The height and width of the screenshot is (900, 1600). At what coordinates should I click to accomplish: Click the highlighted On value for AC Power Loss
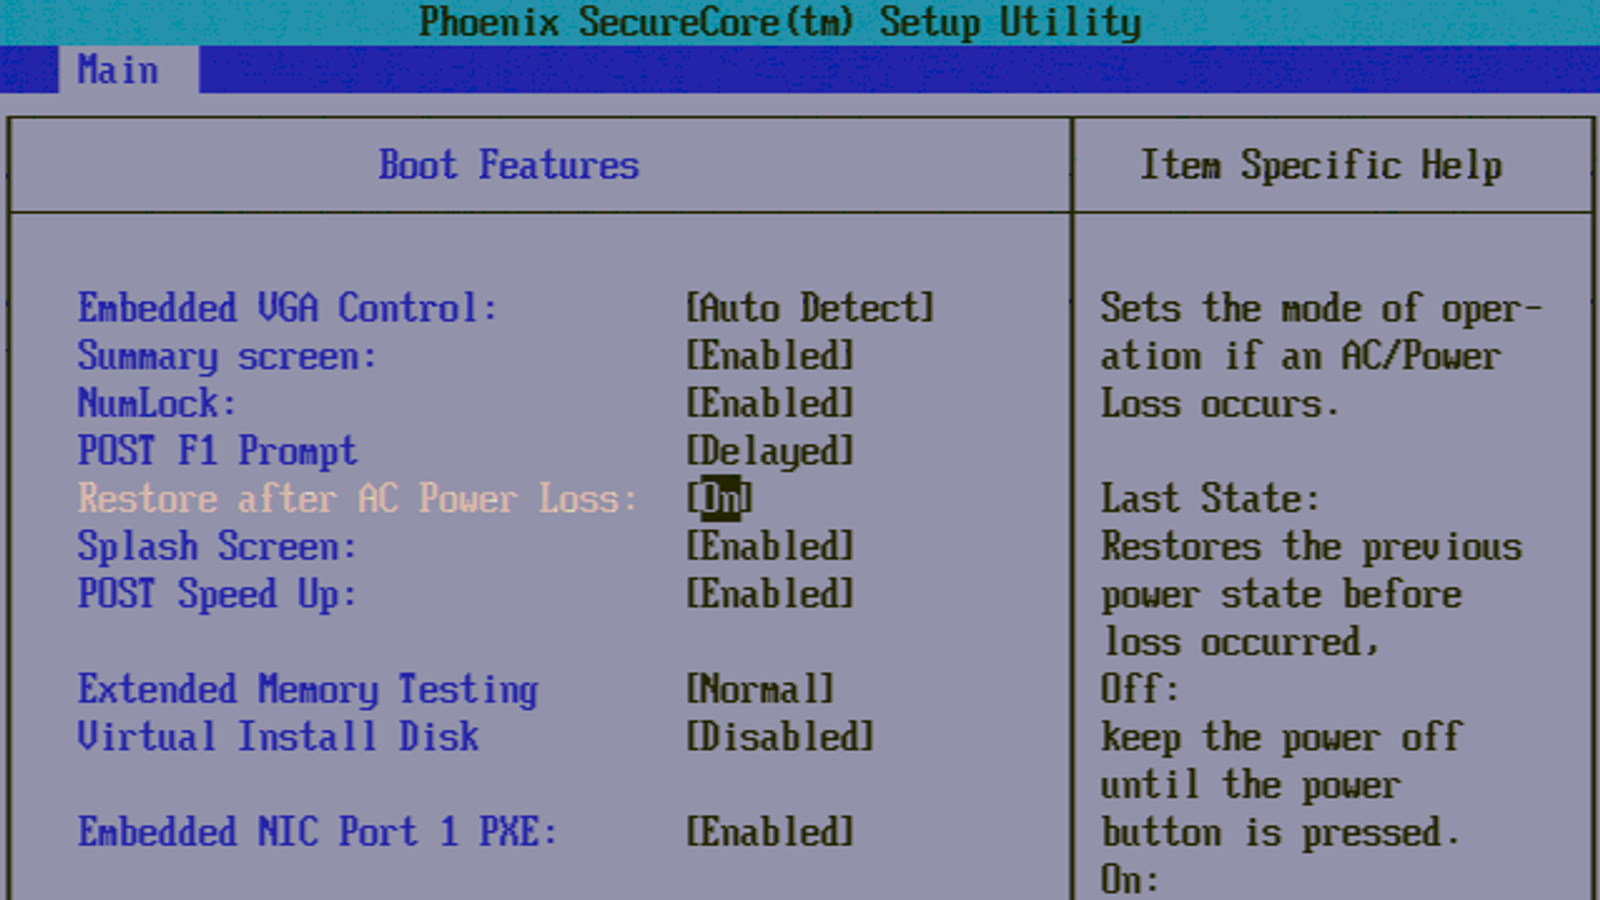[x=720, y=498]
